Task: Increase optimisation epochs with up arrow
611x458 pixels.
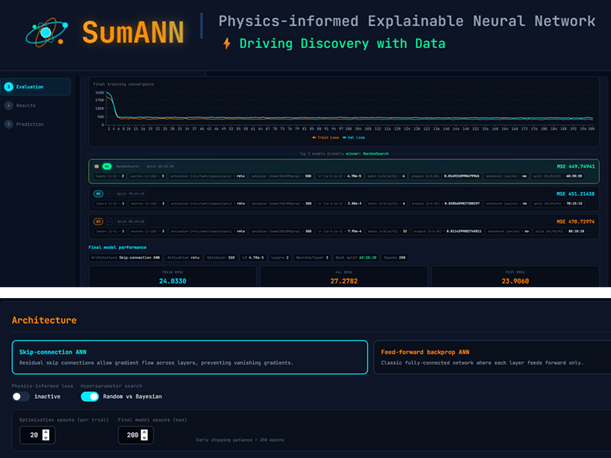Action: [46, 432]
